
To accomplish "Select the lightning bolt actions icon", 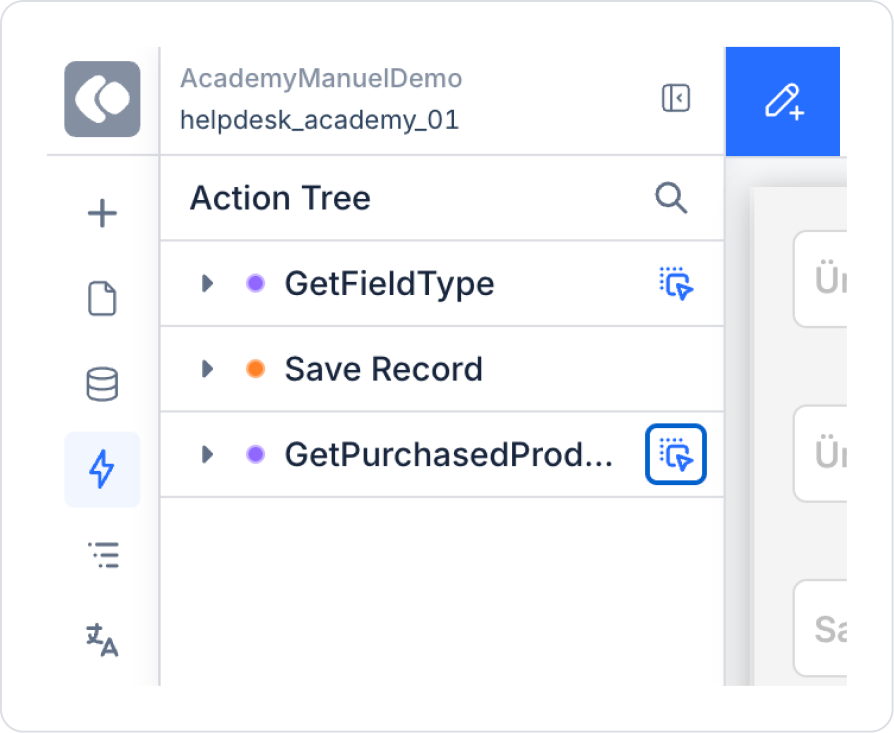I will [102, 469].
